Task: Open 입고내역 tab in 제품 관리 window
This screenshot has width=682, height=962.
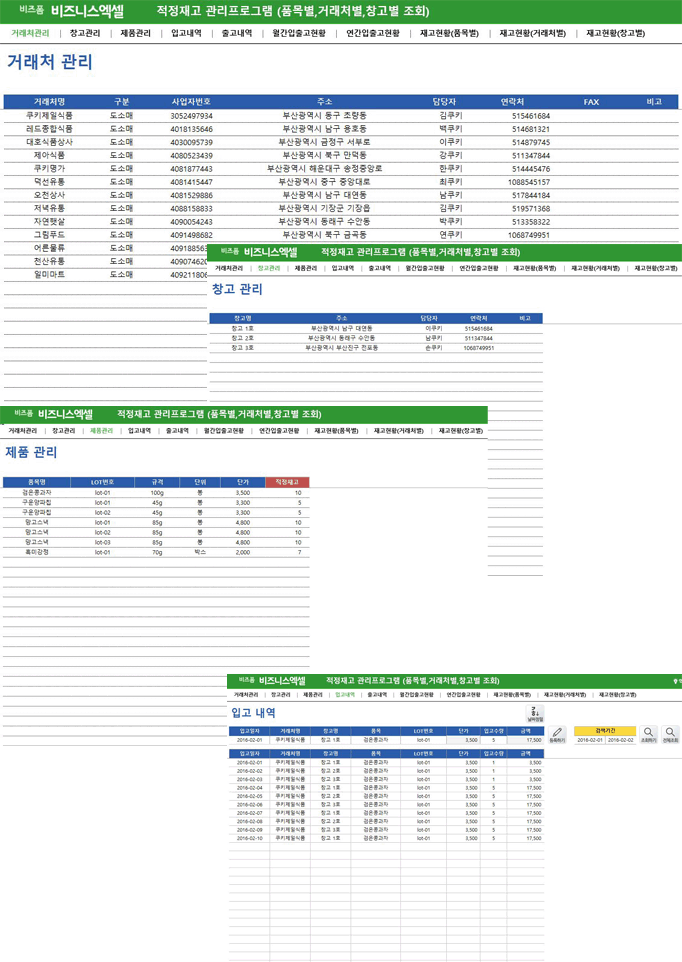Action: click(139, 431)
